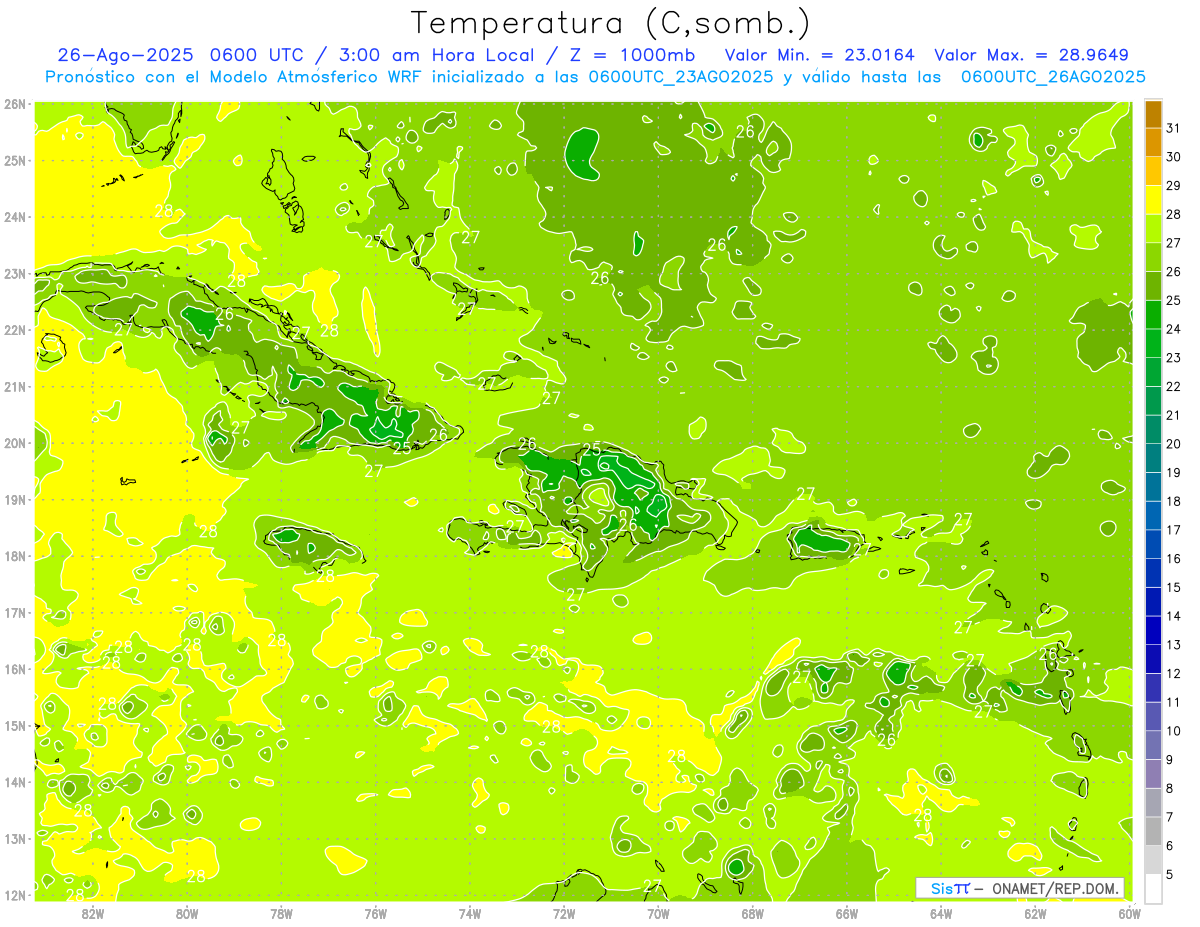Screen dimensions: 1200x927
Task: Click the '13N' latitude axis label
Action: click(x=16, y=839)
